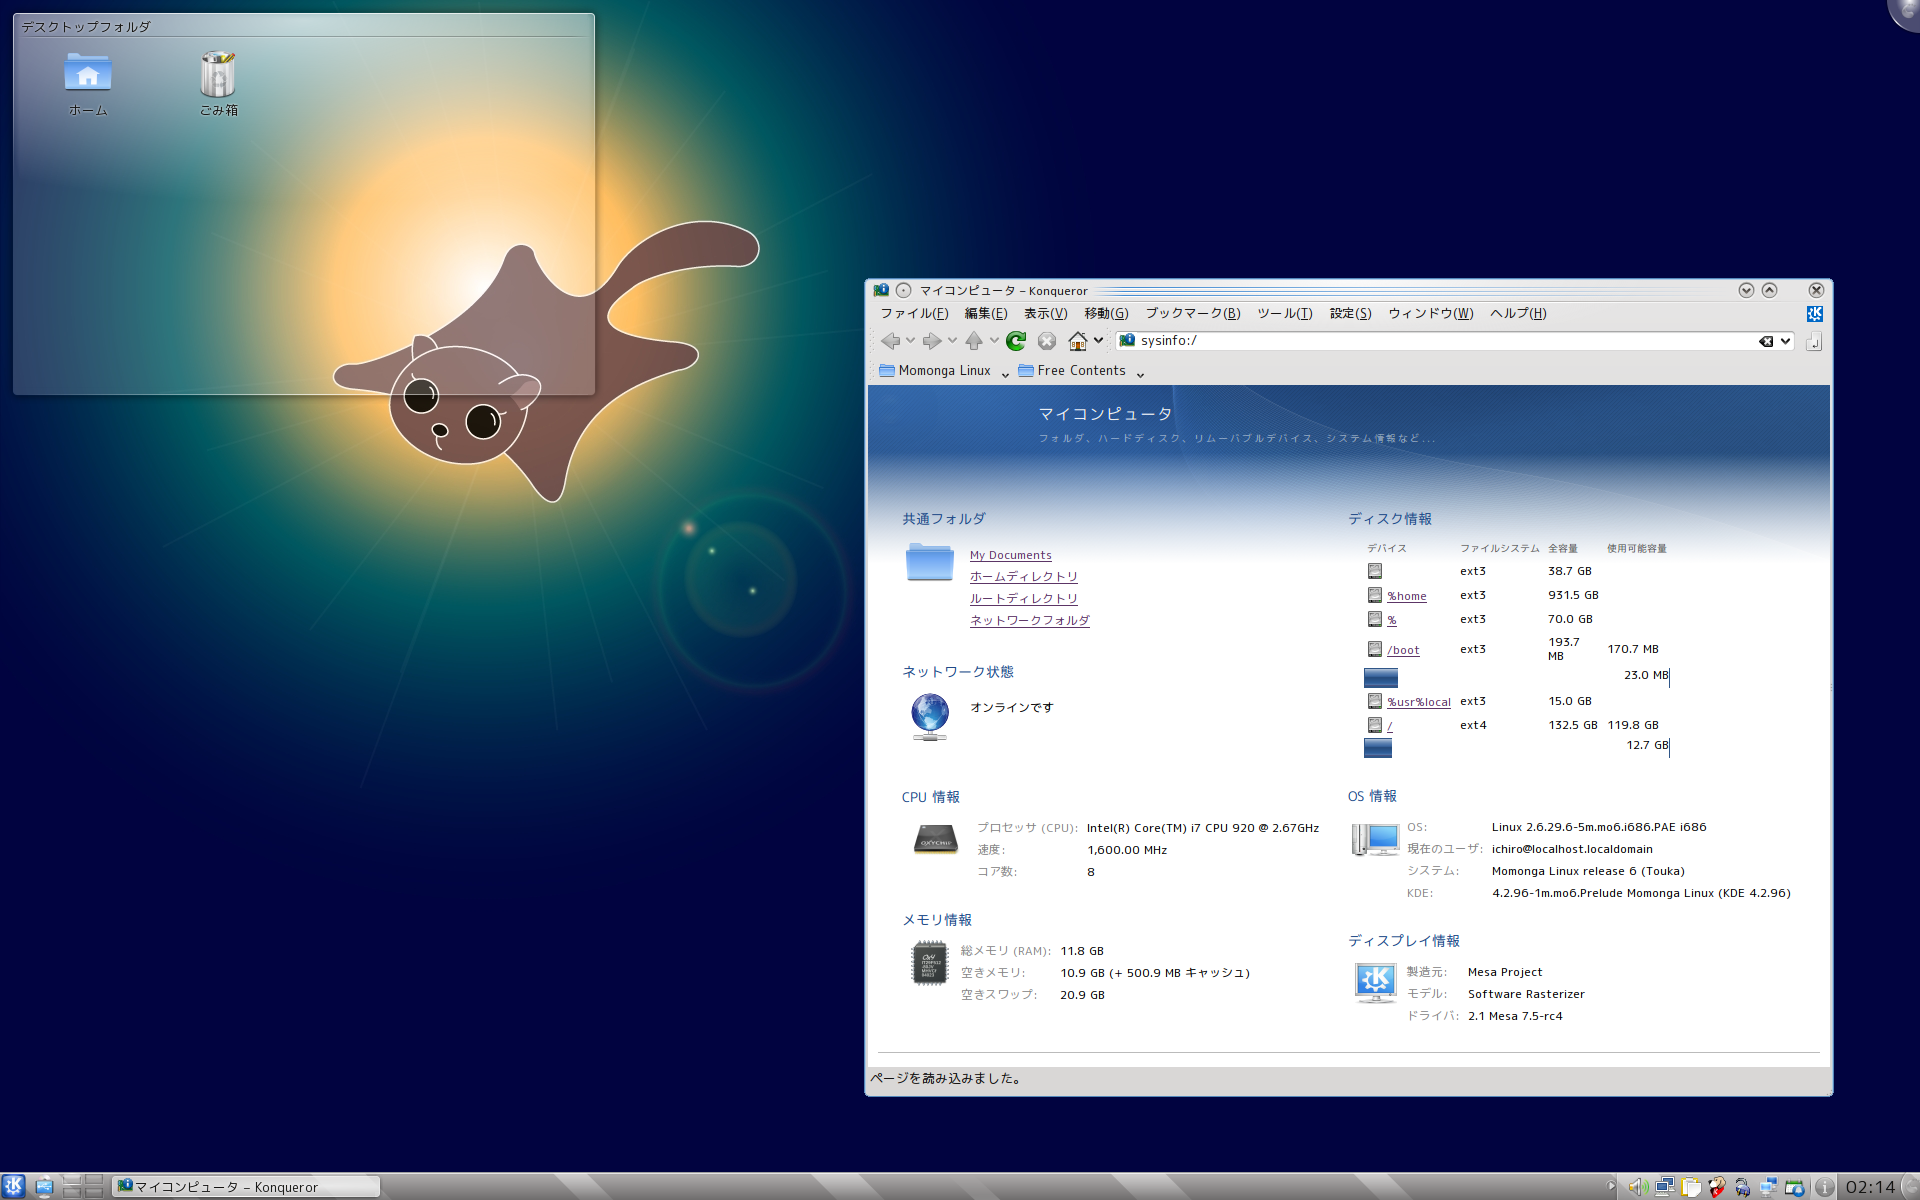Click the Stop loading icon

click(x=1047, y=341)
